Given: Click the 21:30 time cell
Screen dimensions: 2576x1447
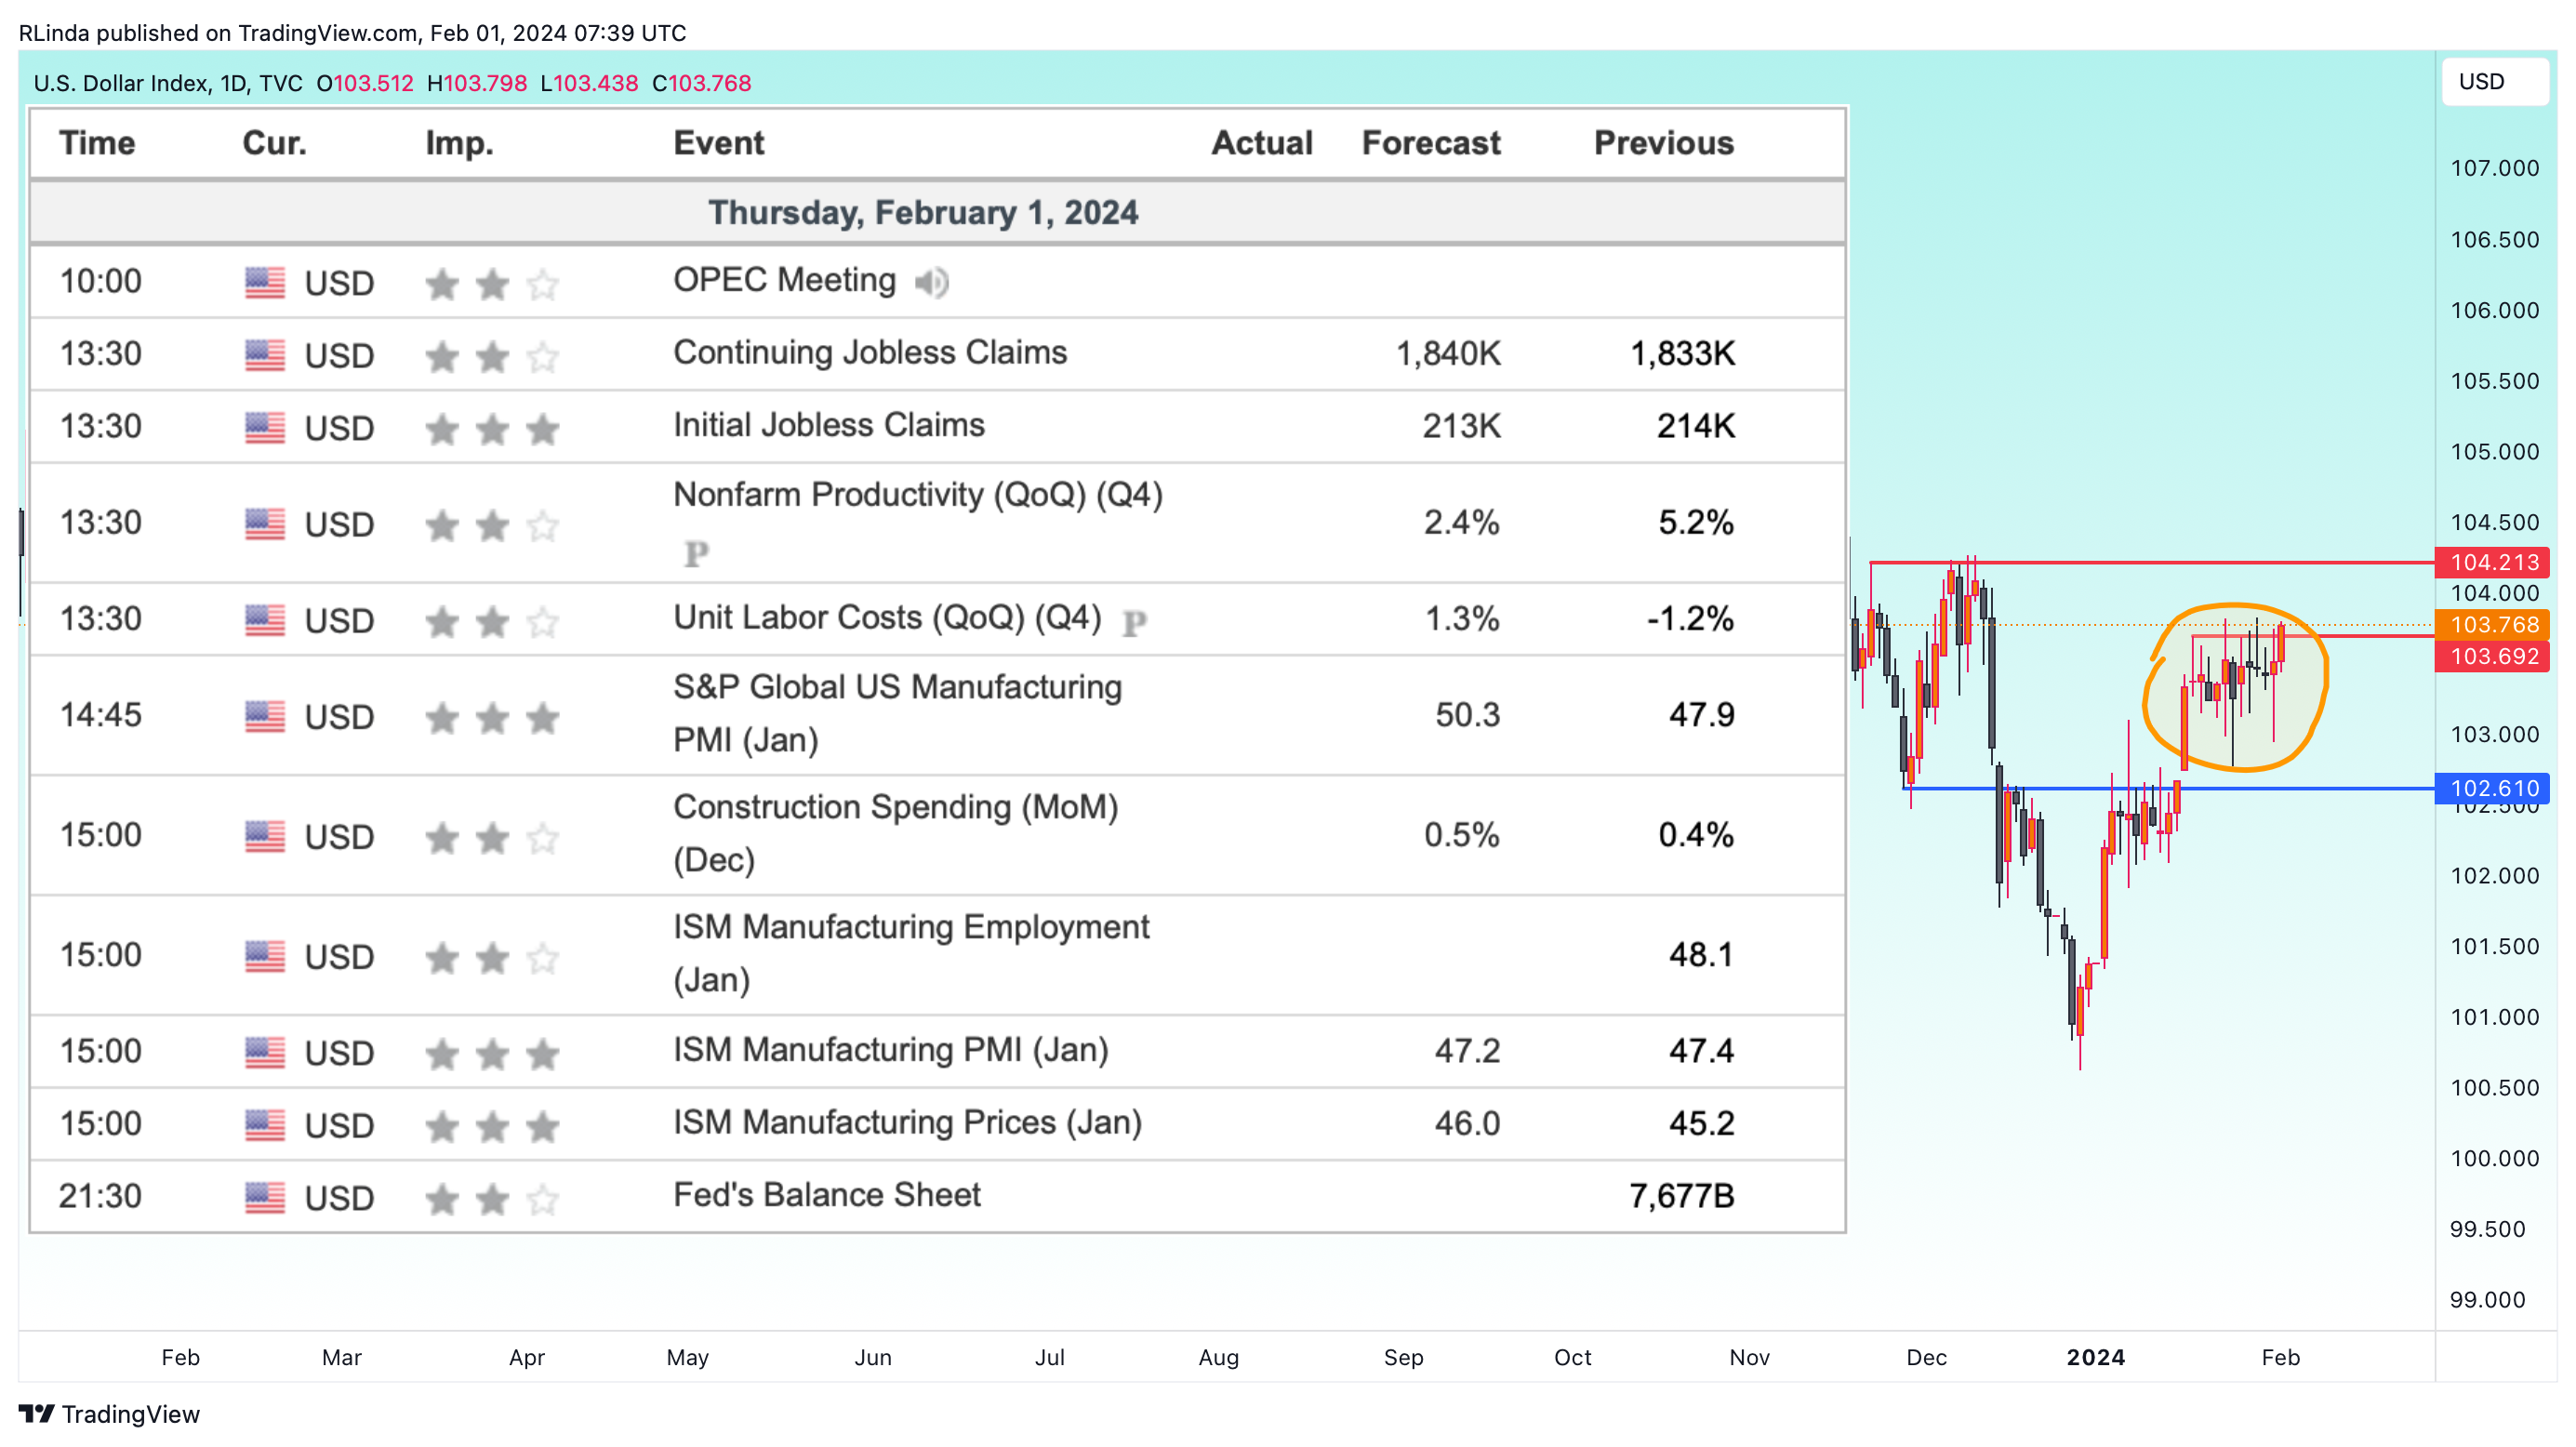Looking at the screenshot, I should pos(100,1196).
